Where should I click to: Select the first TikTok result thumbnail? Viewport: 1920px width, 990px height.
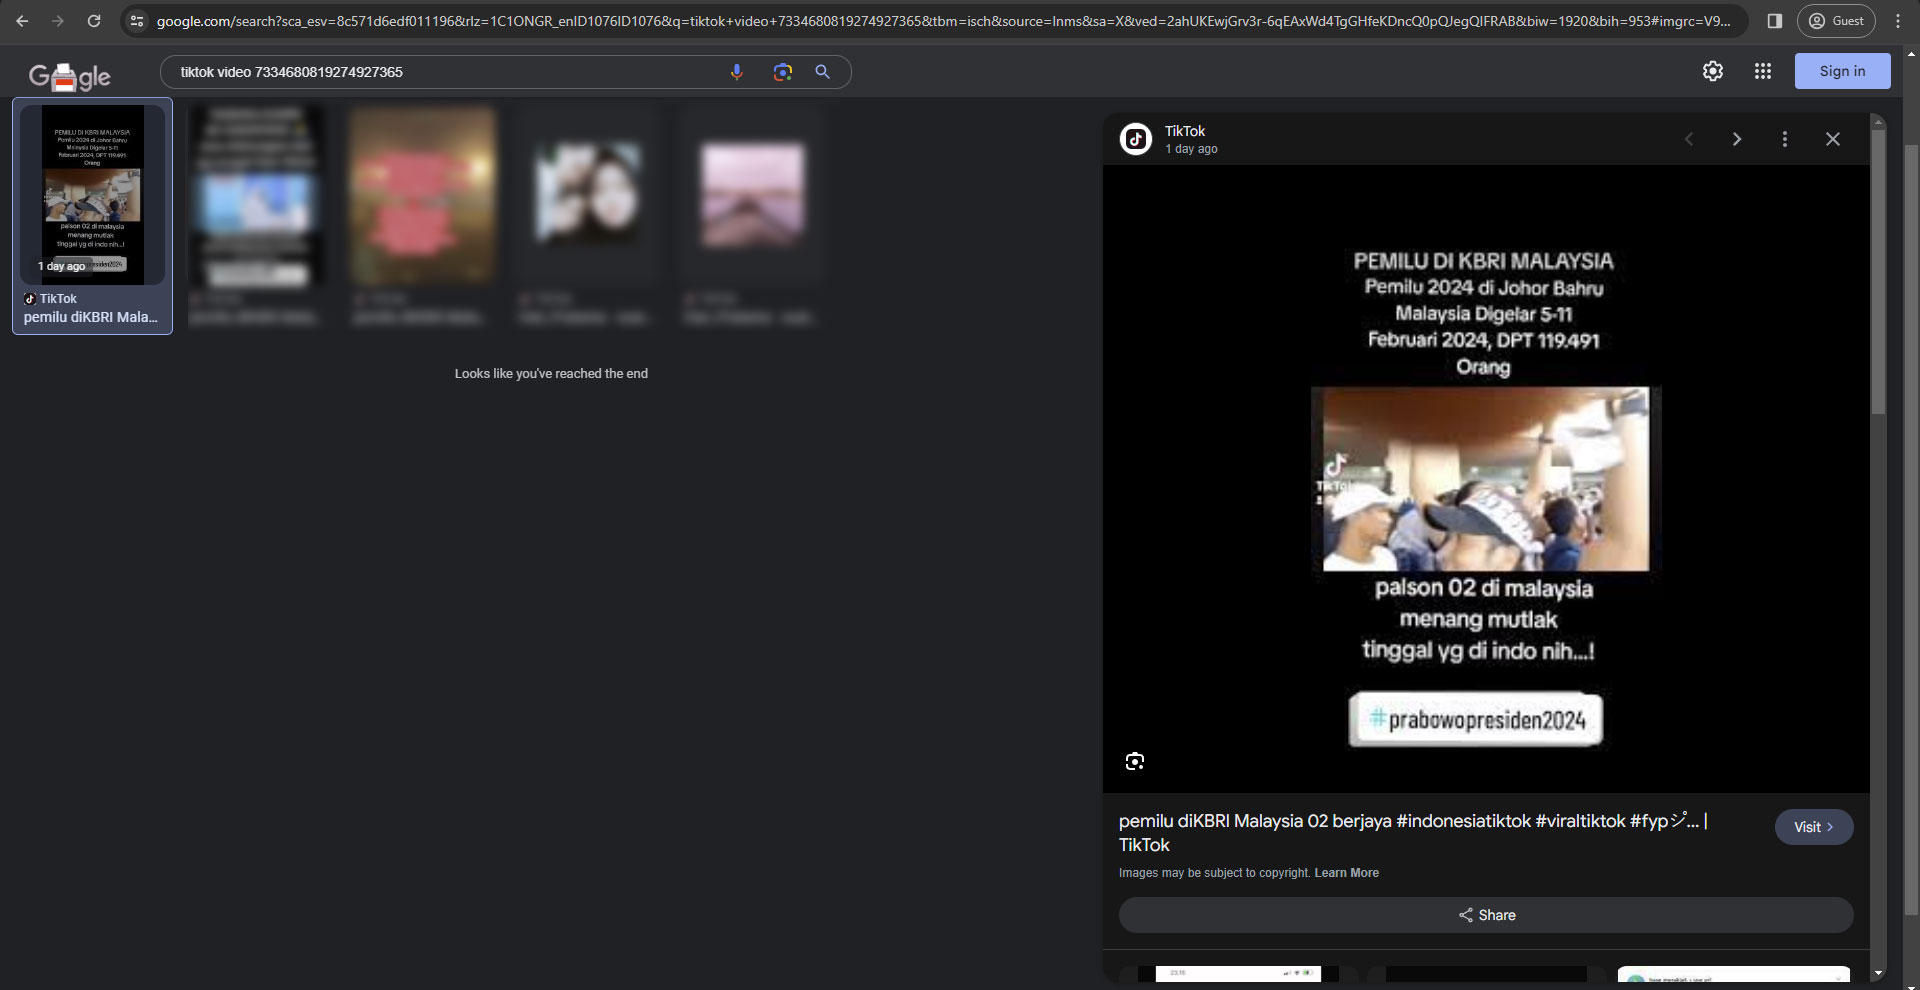tap(92, 195)
